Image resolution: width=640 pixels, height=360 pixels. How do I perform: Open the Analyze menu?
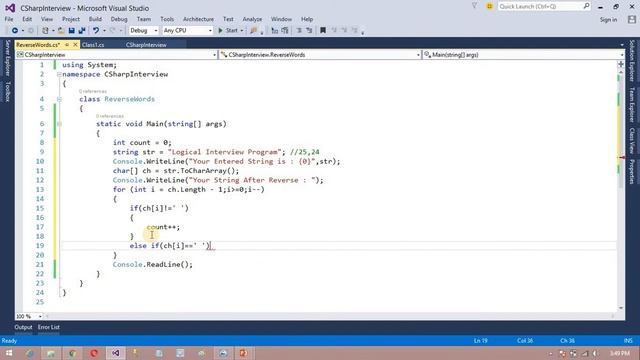(252, 19)
